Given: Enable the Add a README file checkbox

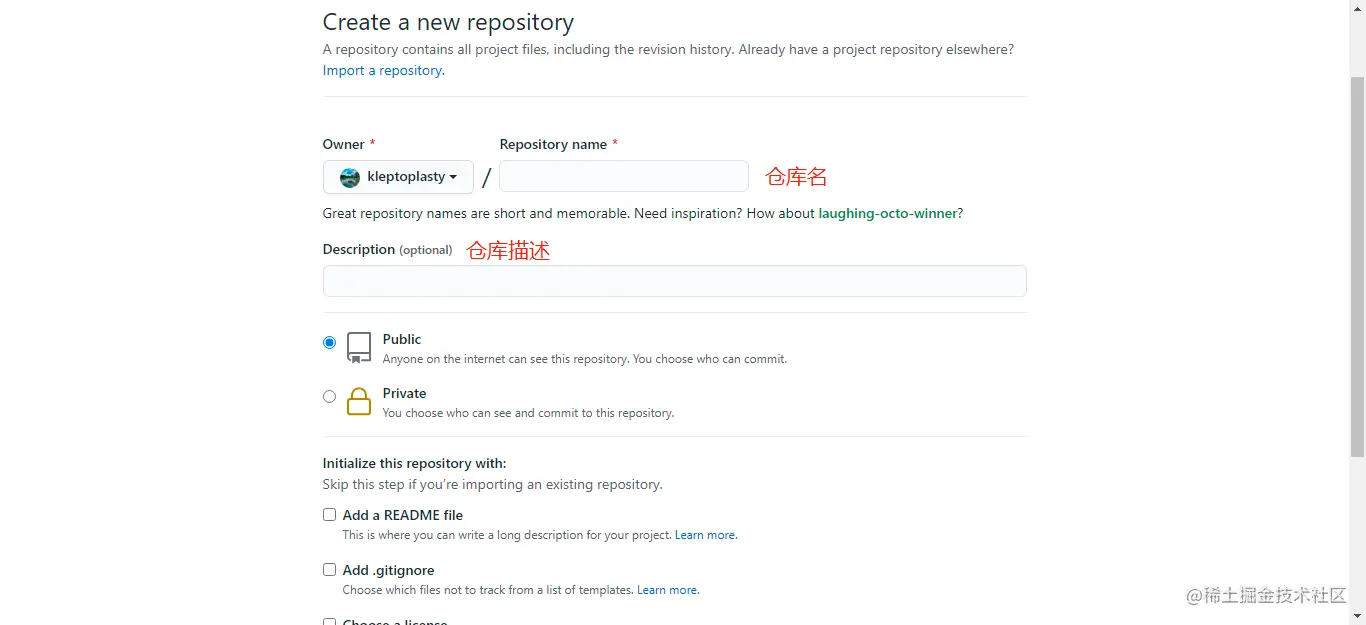Looking at the screenshot, I should (x=329, y=515).
